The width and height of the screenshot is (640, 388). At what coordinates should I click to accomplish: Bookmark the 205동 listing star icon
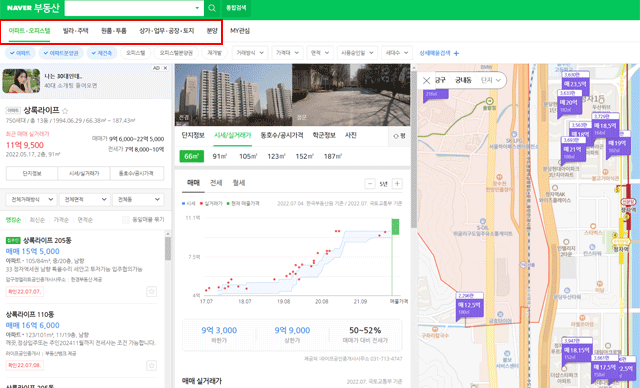point(151,291)
